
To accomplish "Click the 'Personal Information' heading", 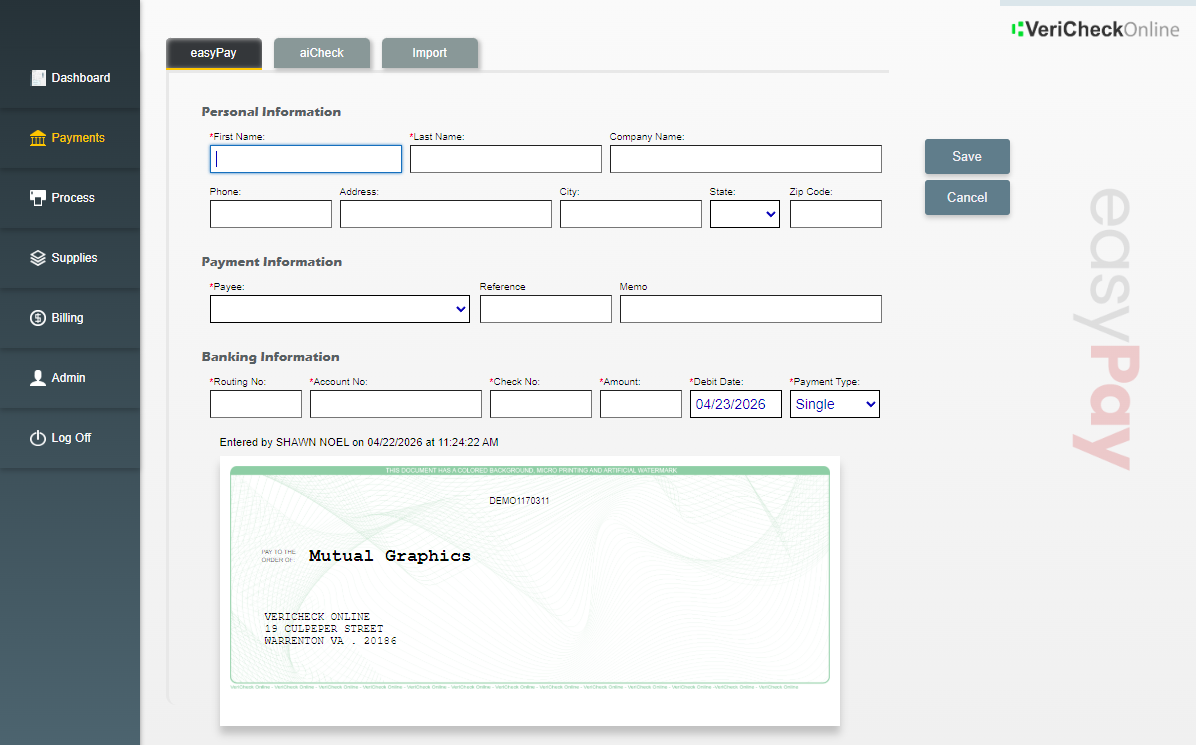I will click(x=271, y=112).
